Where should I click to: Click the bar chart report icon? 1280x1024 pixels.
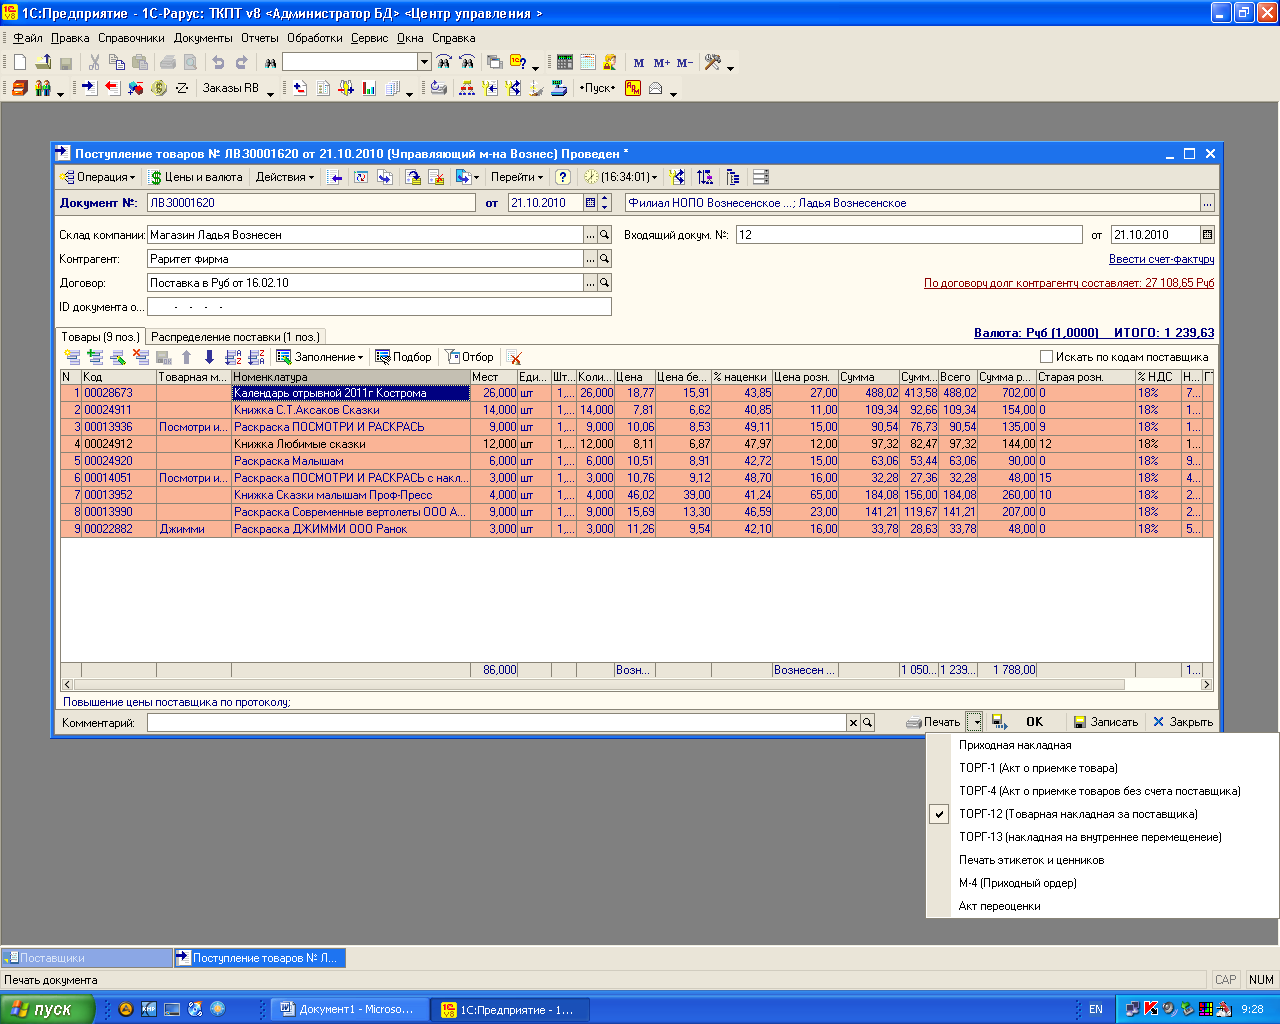point(369,88)
